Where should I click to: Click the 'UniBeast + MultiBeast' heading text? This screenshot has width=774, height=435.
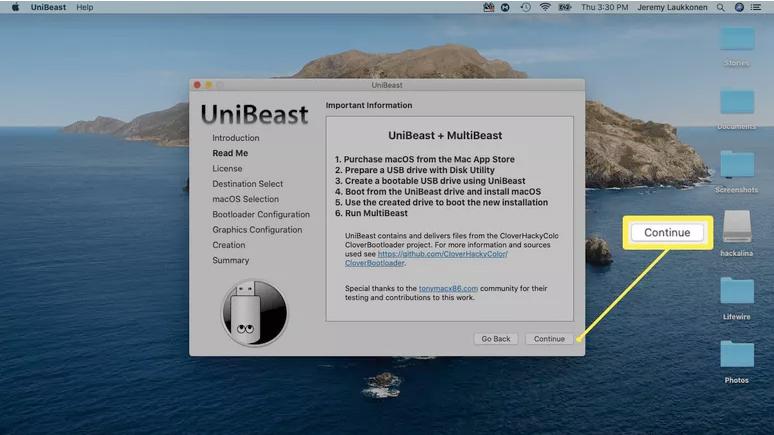pos(445,135)
